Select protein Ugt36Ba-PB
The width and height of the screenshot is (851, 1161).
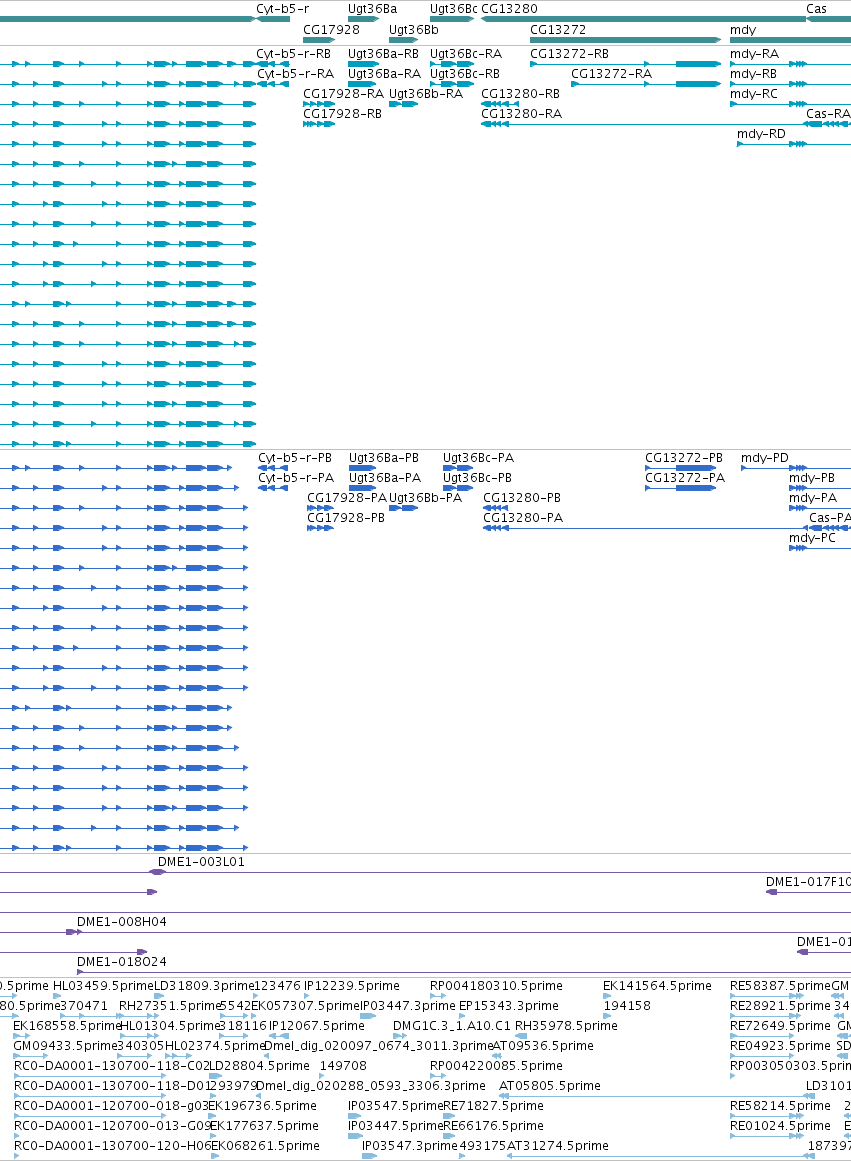[x=384, y=458]
